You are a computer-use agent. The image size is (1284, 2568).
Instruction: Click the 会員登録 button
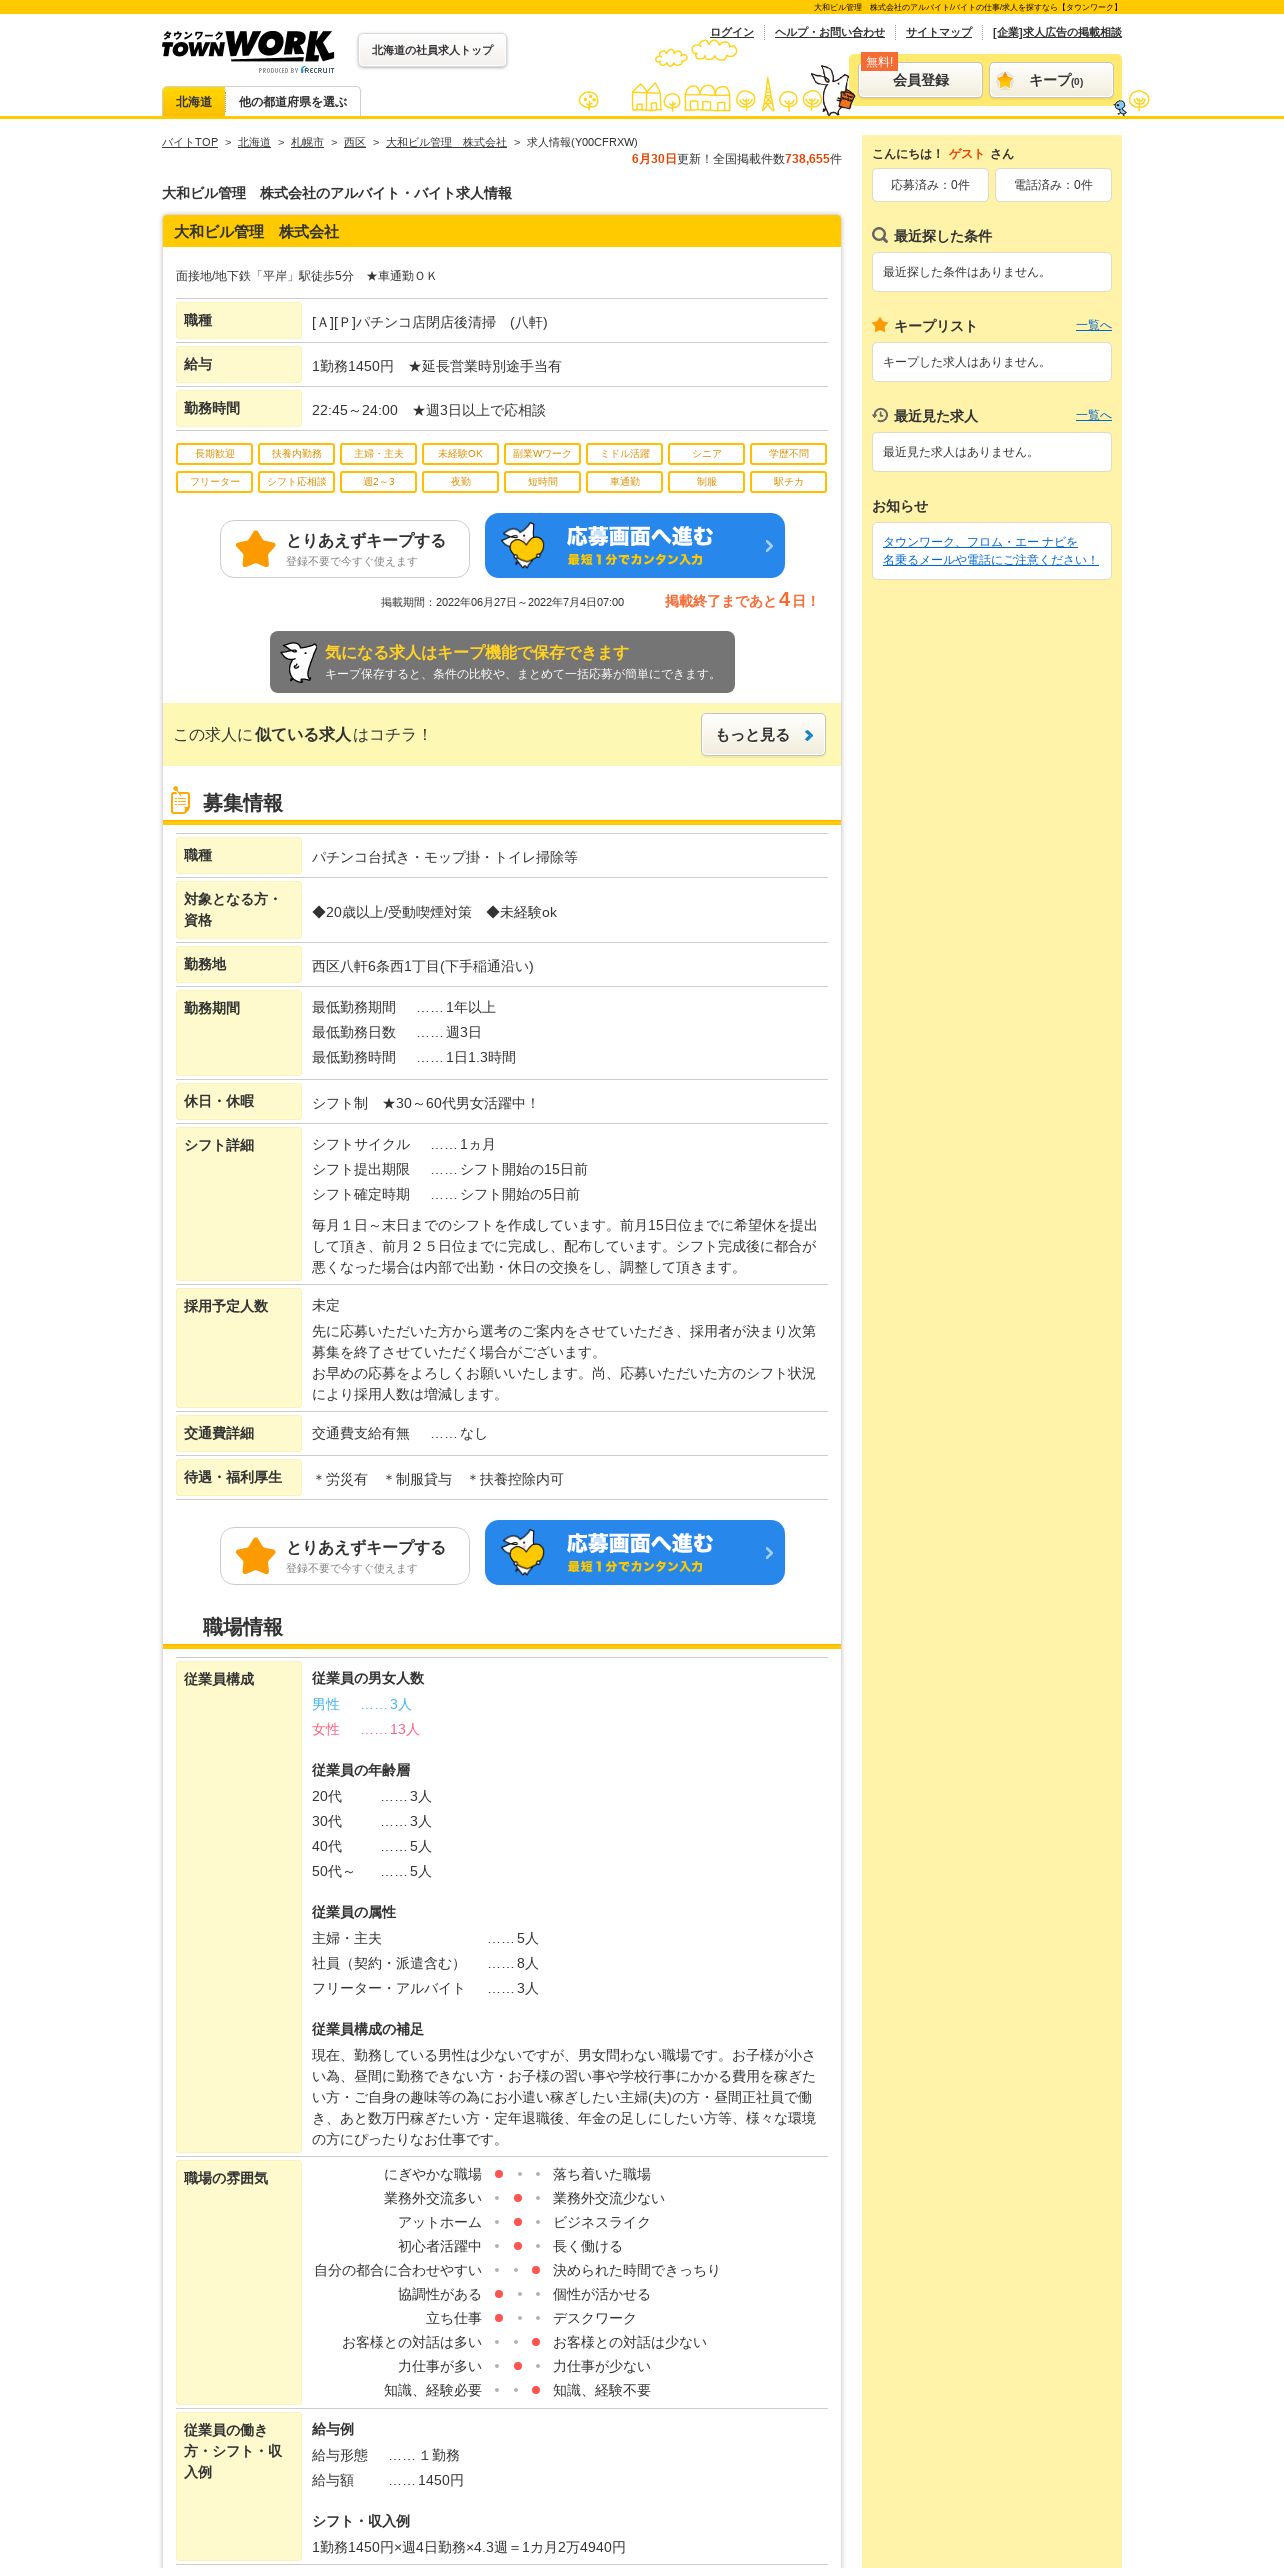pos(921,80)
